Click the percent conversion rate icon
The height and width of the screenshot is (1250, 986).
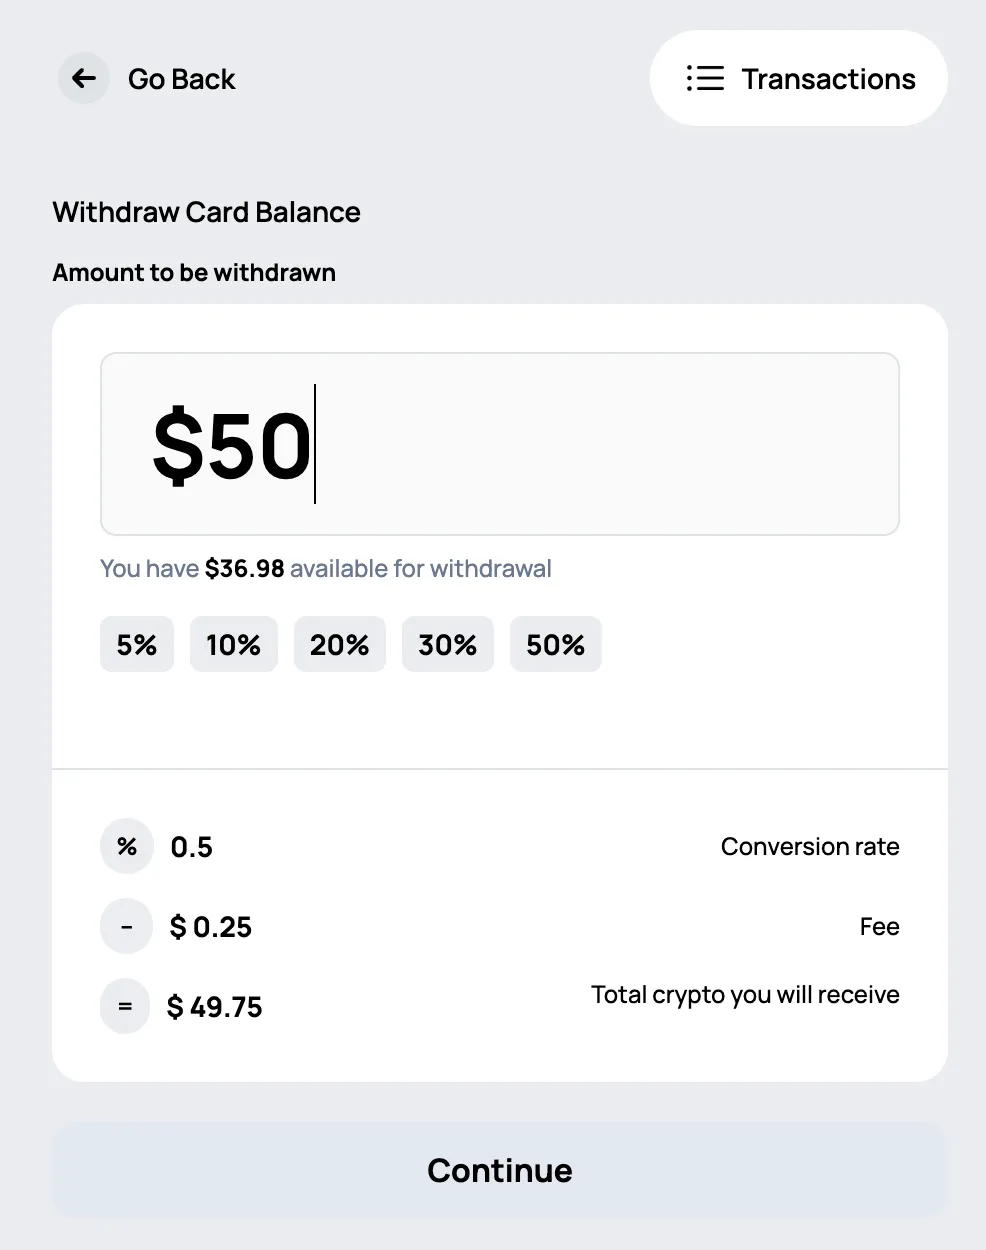(x=126, y=846)
